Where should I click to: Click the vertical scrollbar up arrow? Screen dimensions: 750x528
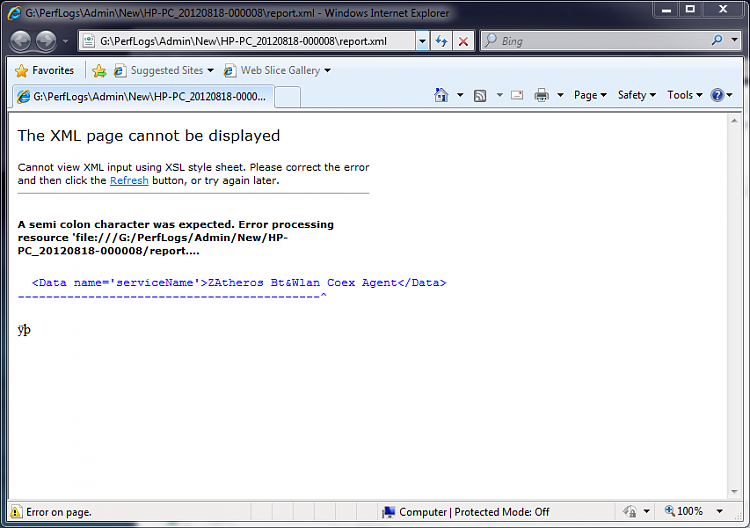point(734,121)
